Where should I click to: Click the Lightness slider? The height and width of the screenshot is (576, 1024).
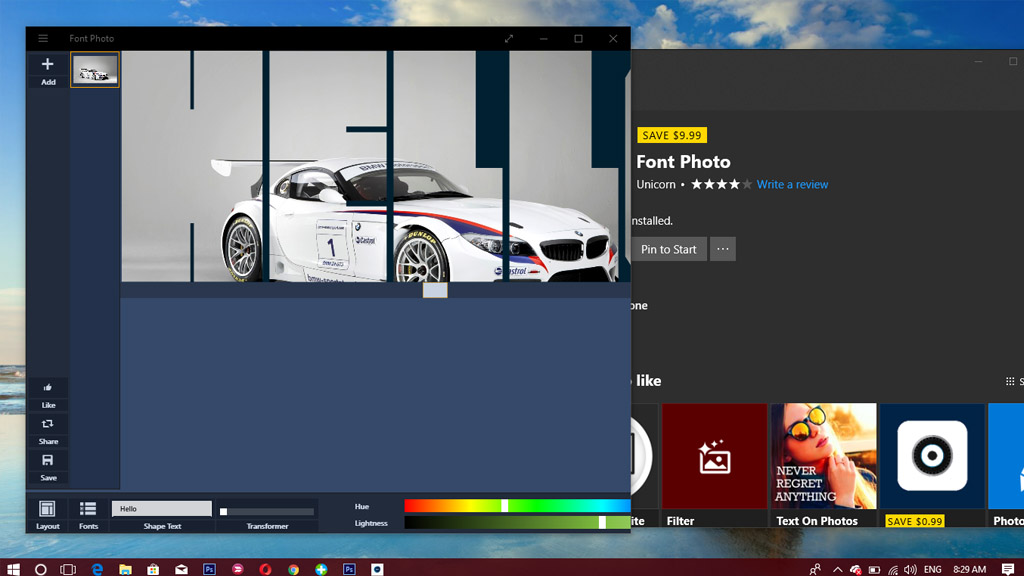click(517, 522)
